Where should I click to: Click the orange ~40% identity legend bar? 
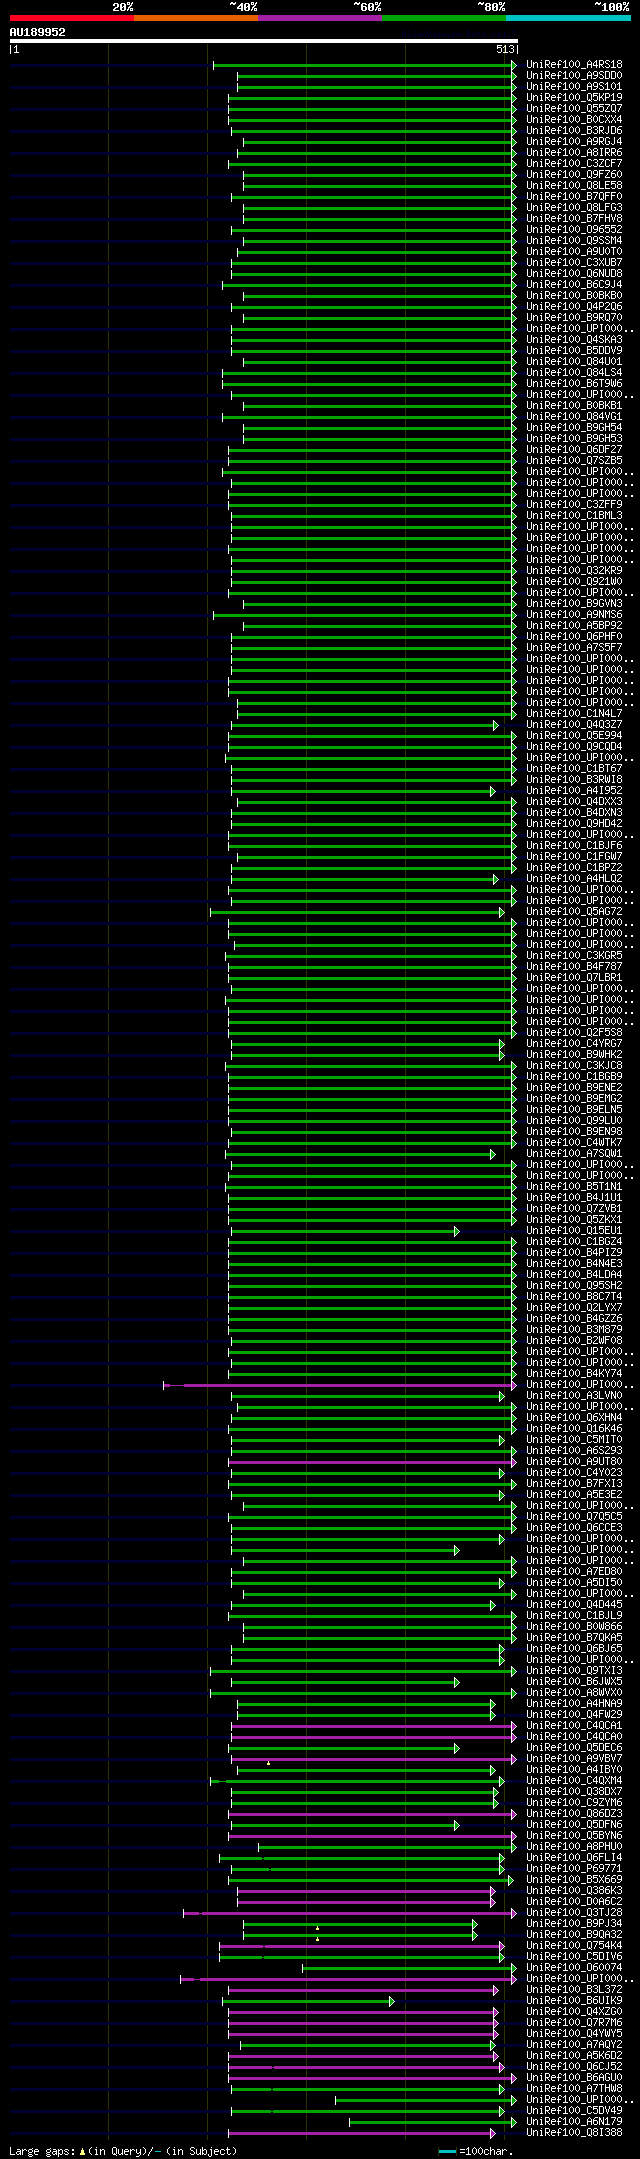[x=196, y=18]
